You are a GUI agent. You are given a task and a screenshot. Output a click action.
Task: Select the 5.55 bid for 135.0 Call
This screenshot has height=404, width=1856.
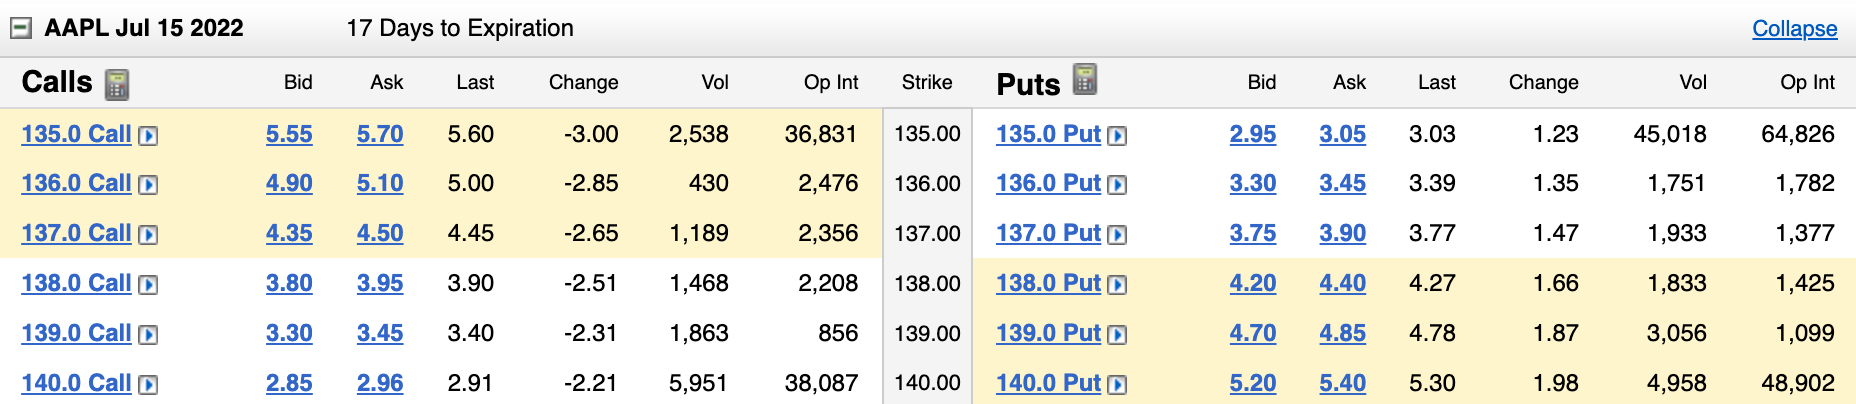(289, 134)
